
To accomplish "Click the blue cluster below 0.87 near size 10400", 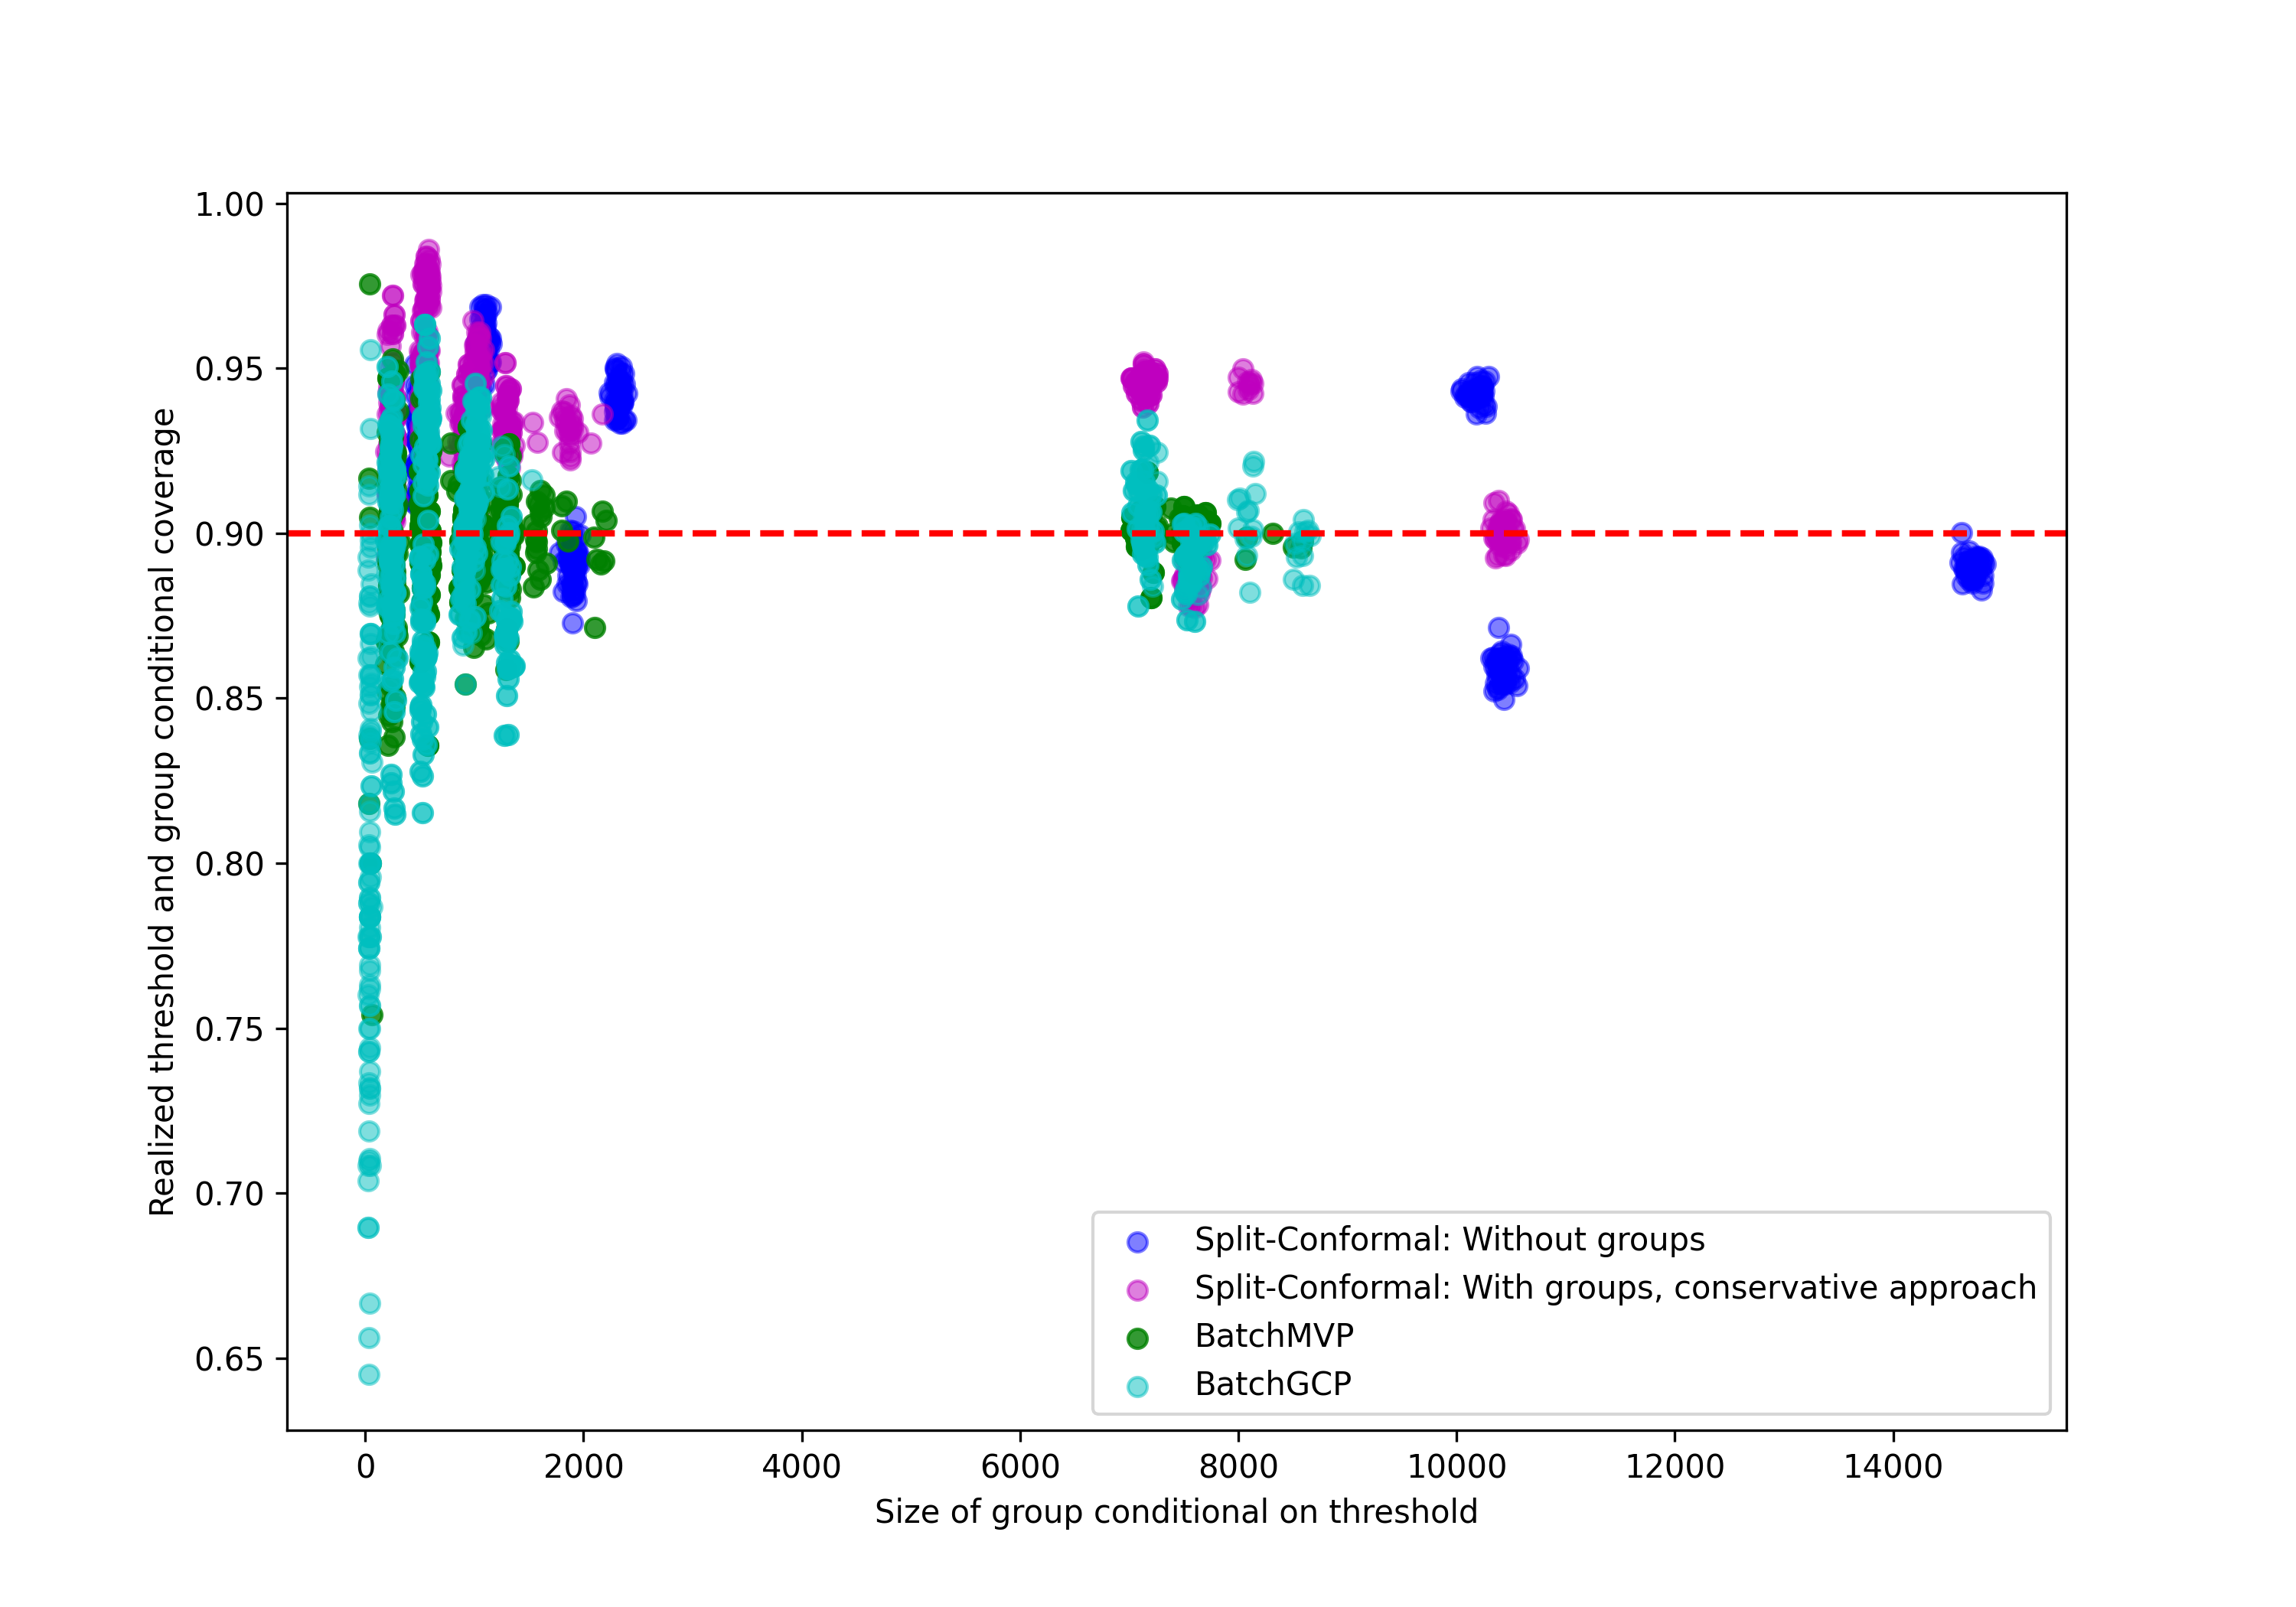I will pyautogui.click(x=1503, y=670).
